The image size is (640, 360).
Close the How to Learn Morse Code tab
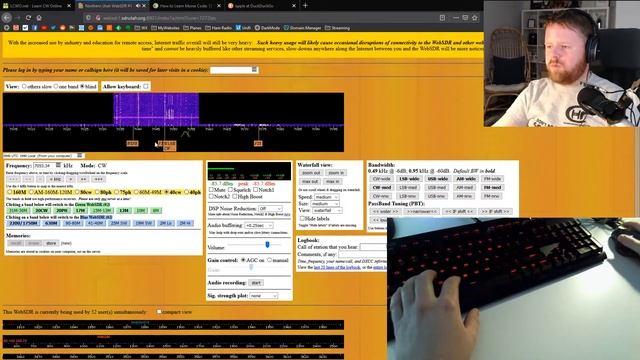219,6
